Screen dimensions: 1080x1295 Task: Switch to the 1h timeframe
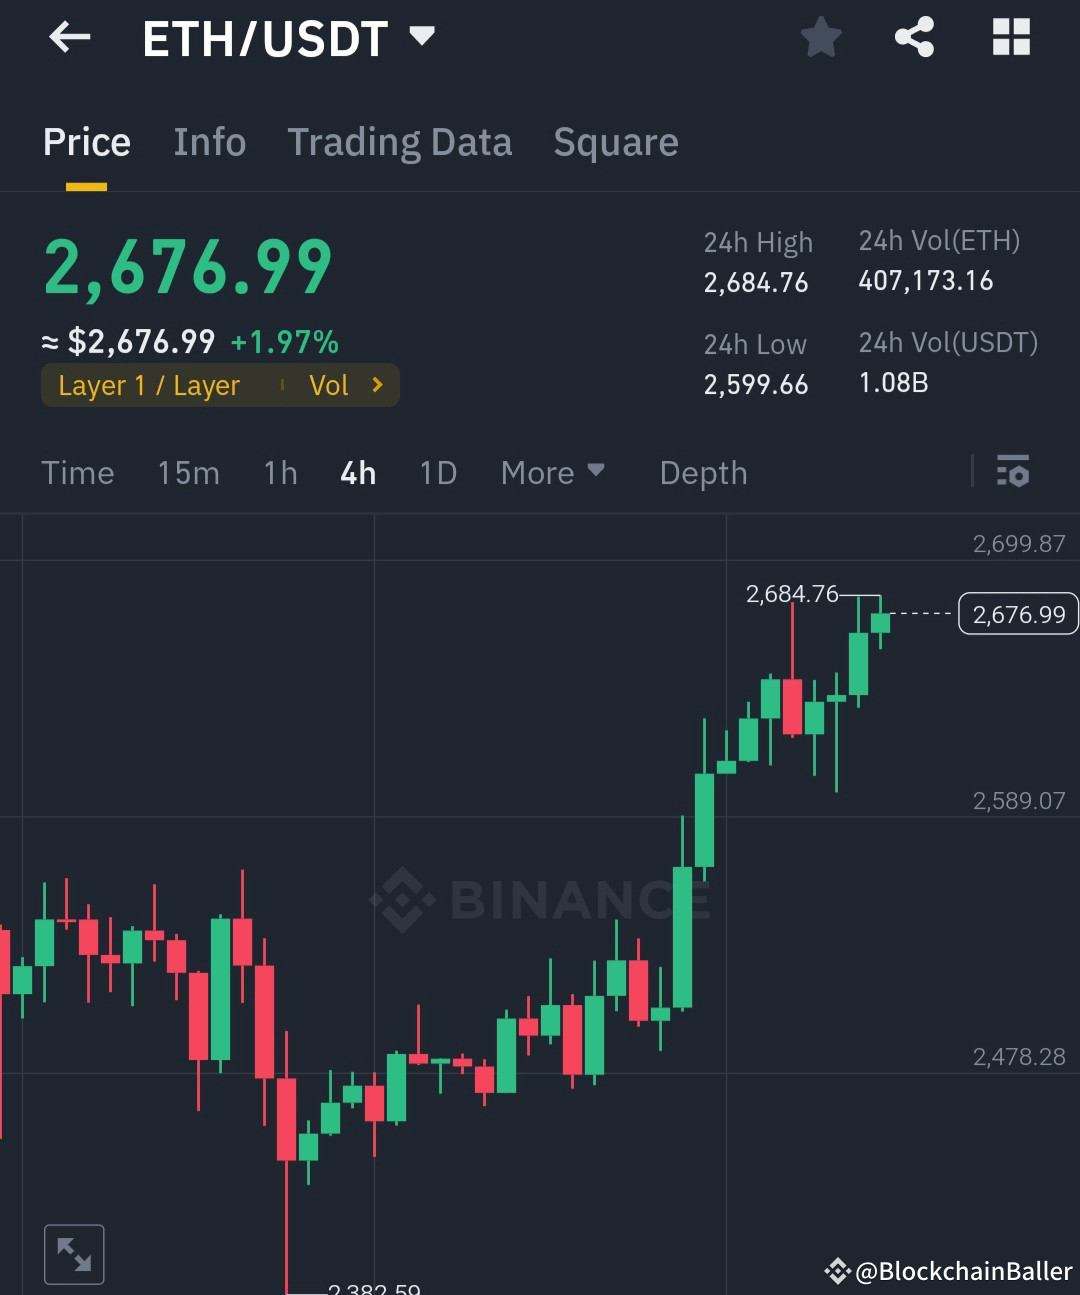[279, 472]
